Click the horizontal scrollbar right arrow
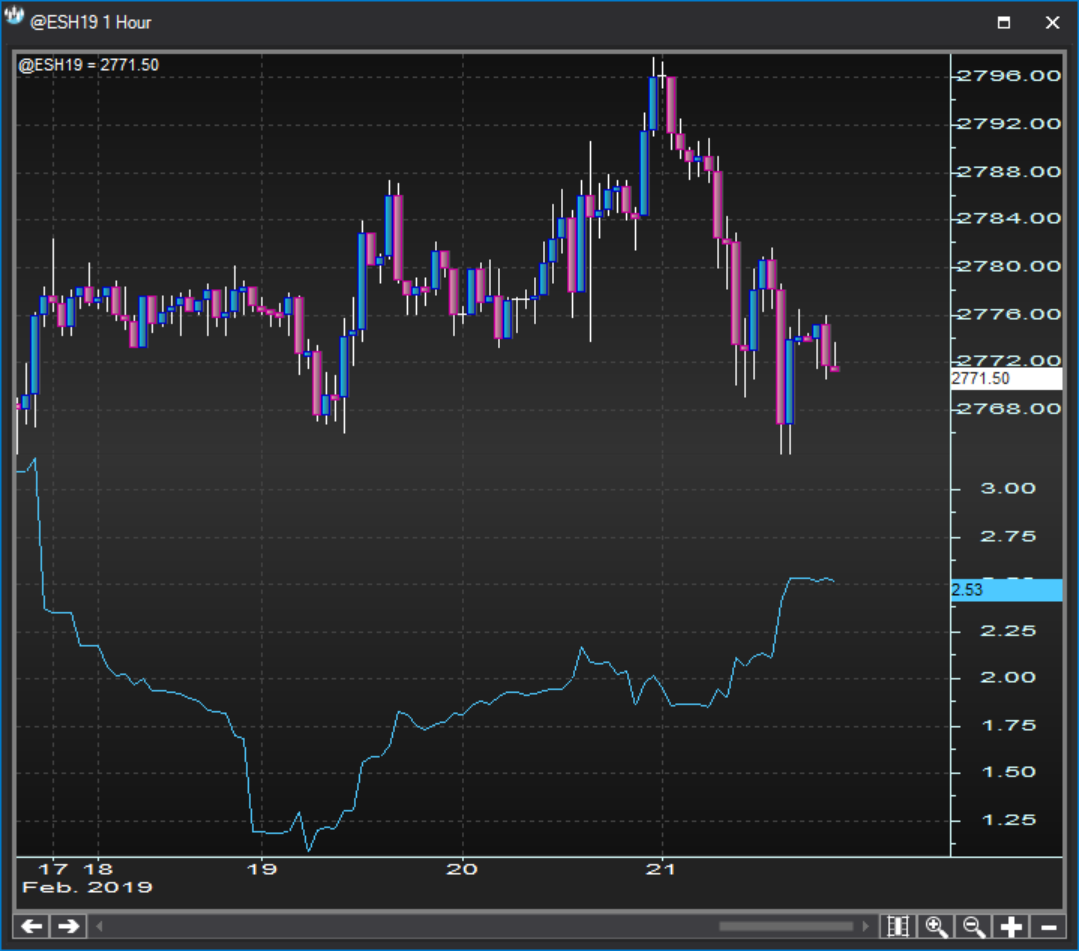The image size is (1079, 951). pos(865,926)
